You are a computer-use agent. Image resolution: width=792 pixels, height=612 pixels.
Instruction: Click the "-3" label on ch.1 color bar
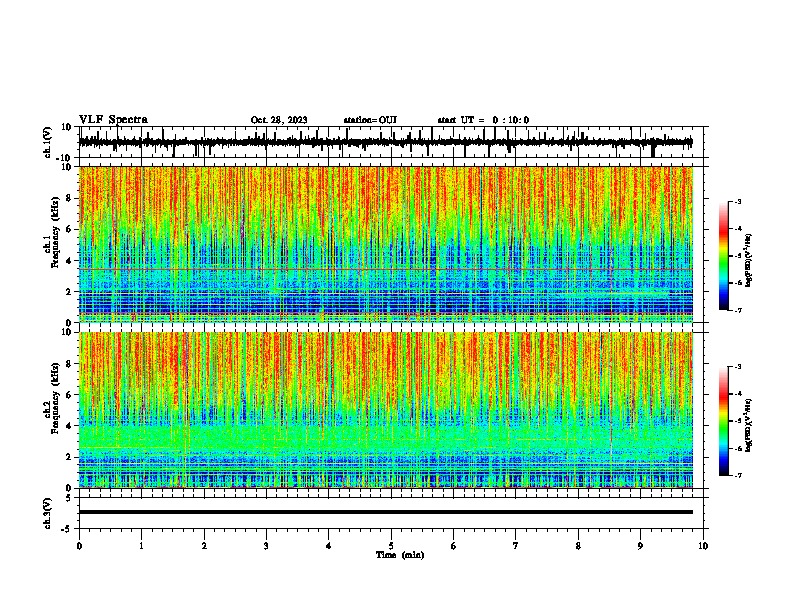(x=738, y=202)
